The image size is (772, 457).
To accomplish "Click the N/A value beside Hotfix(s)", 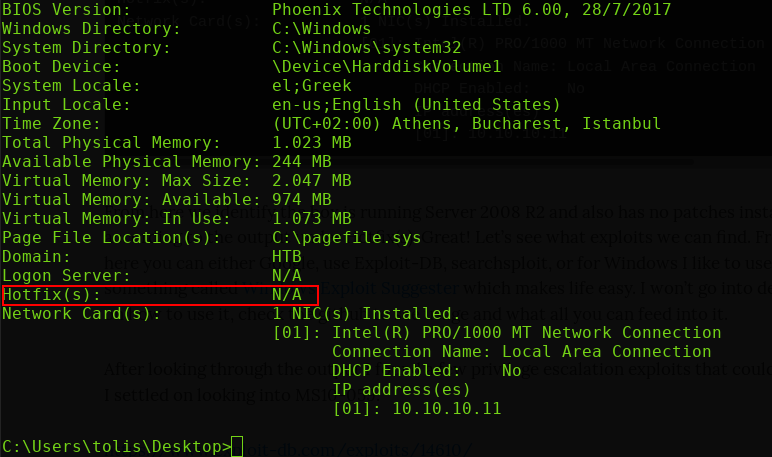I will tap(287, 295).
